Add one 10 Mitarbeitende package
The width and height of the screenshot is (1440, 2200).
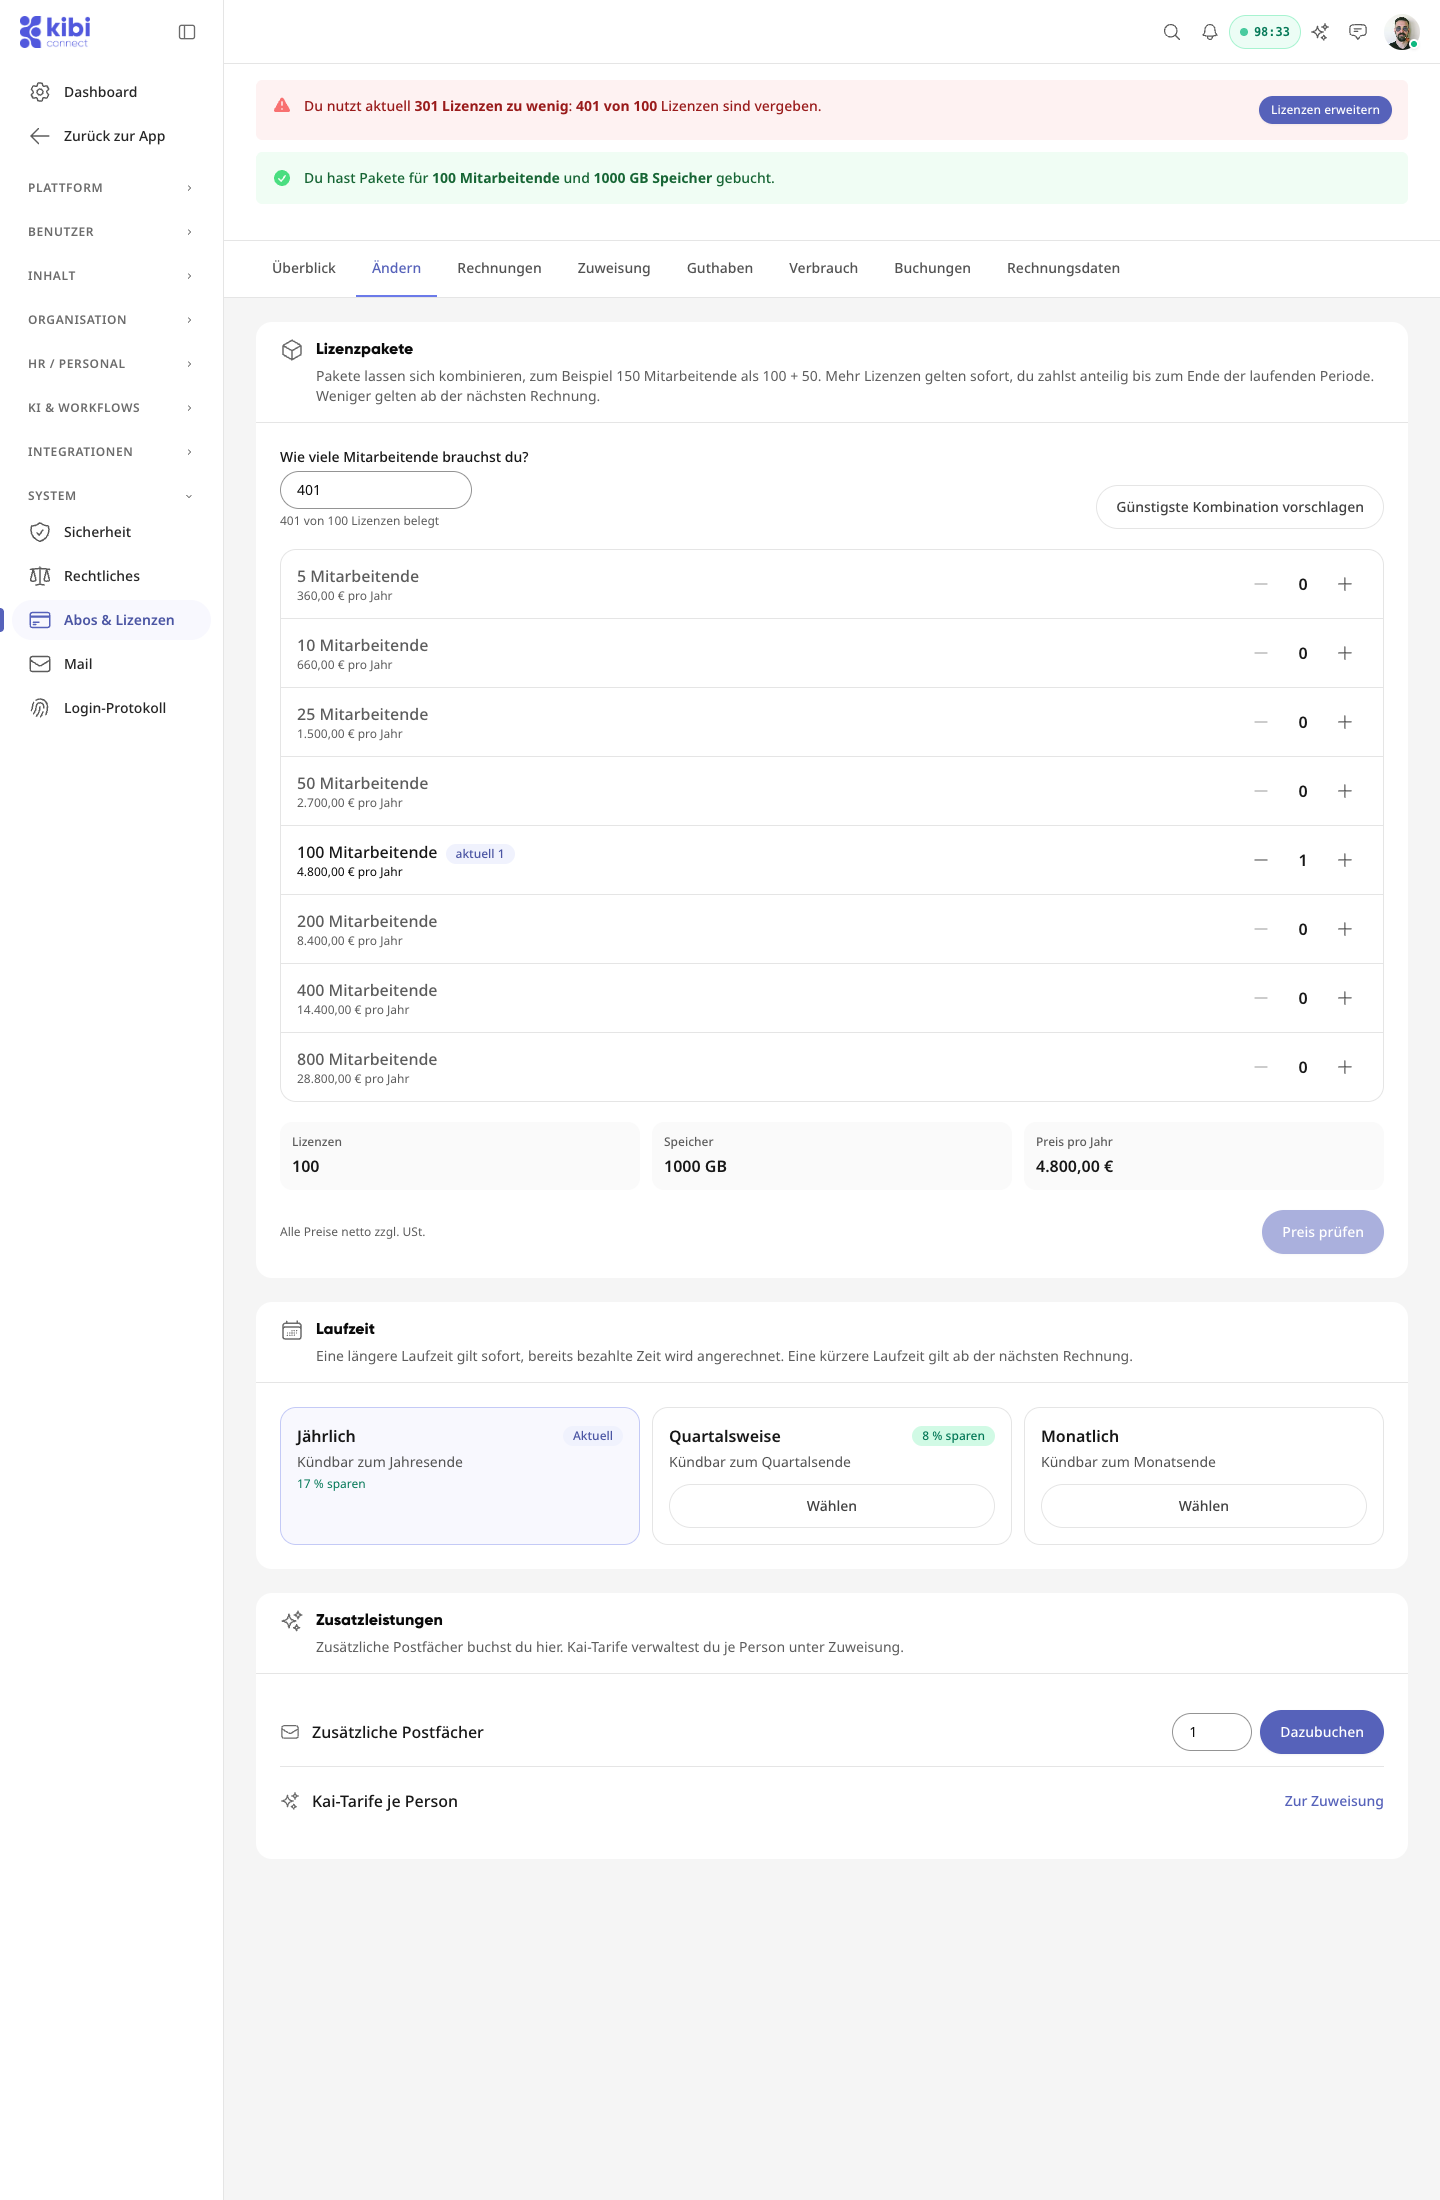pyautogui.click(x=1345, y=653)
